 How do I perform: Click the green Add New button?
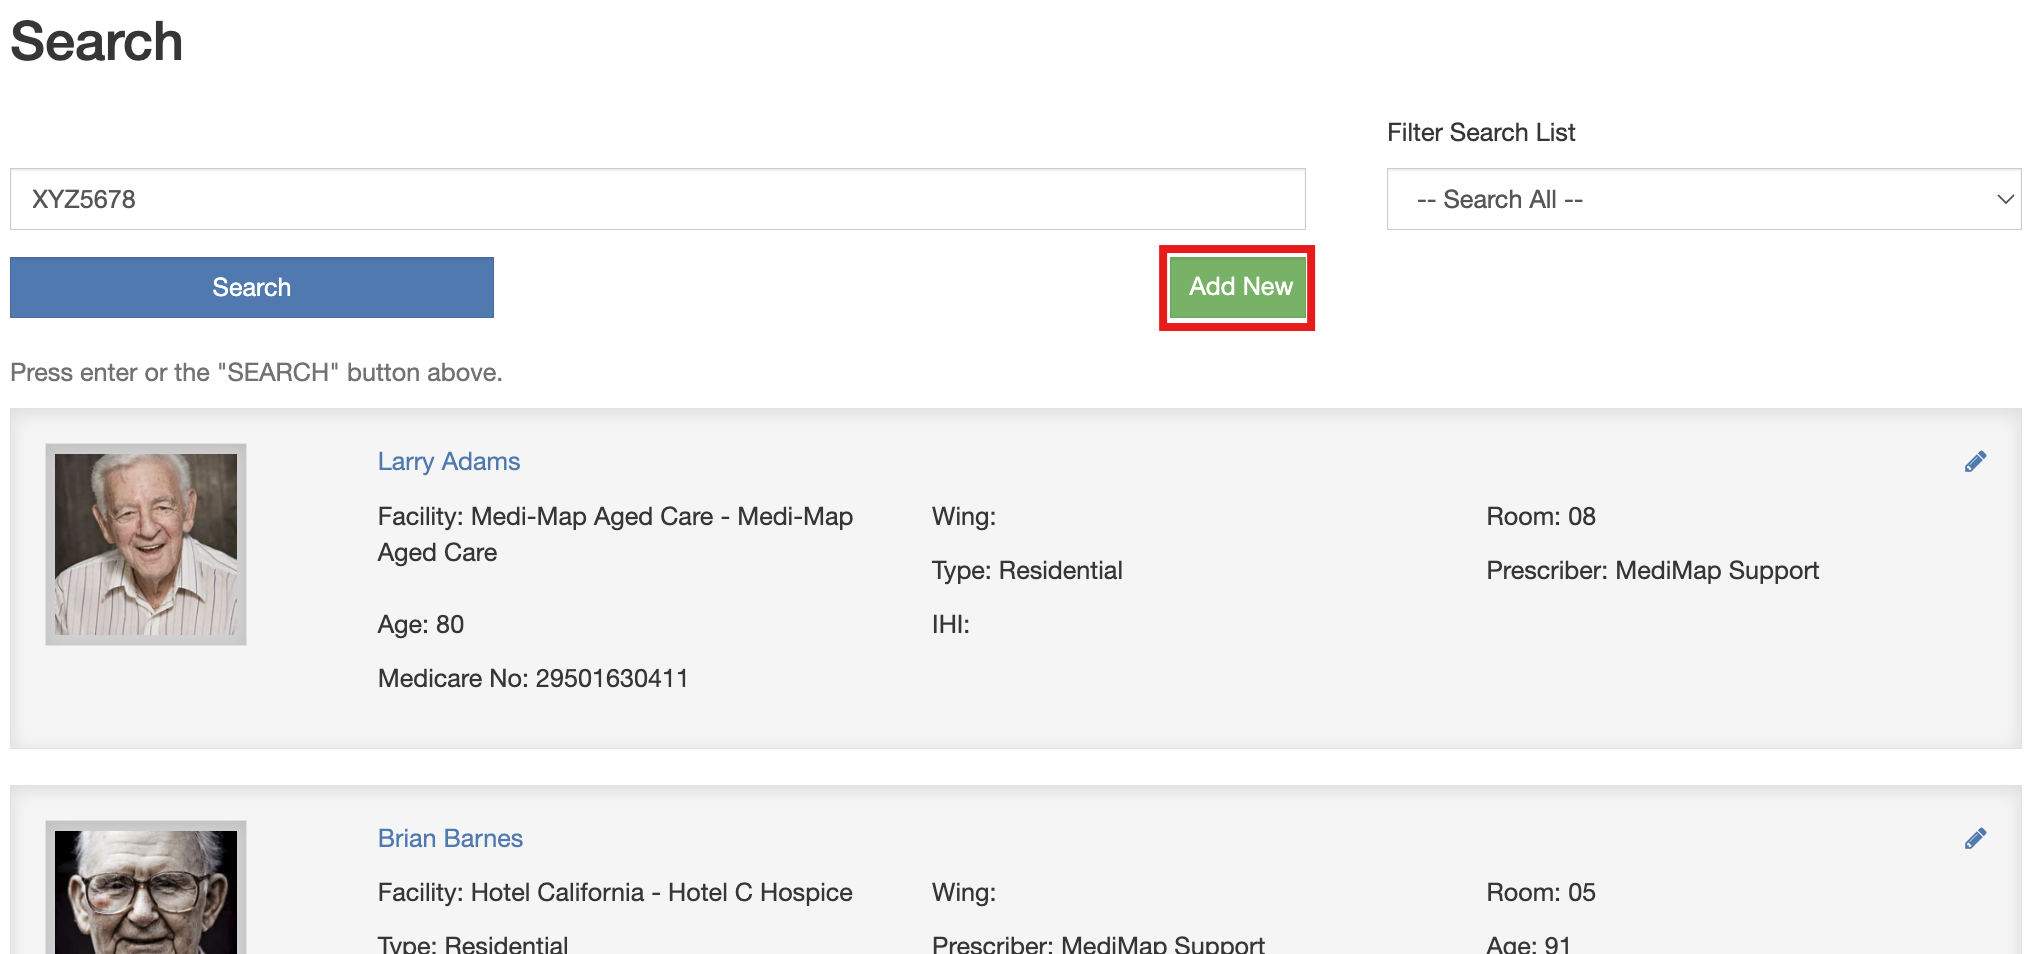(x=1239, y=287)
